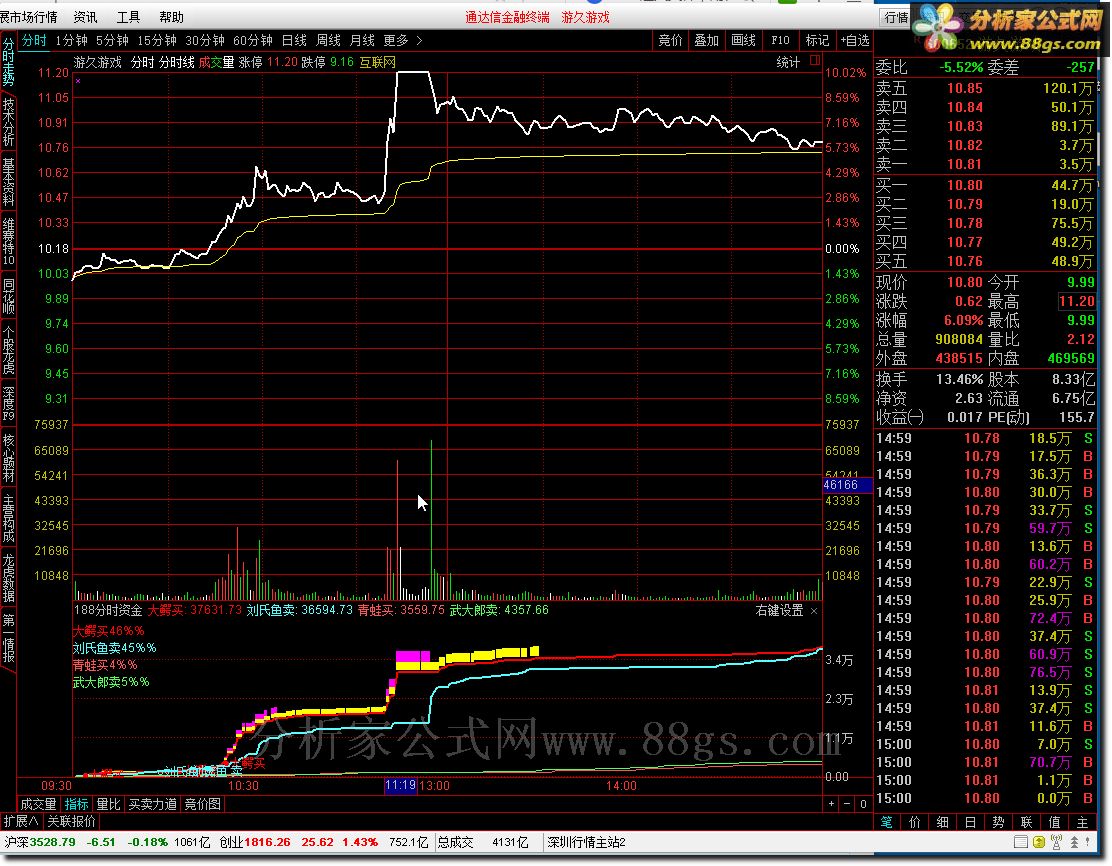Click the 叠加 overlay button
1112x866 pixels.
706,40
